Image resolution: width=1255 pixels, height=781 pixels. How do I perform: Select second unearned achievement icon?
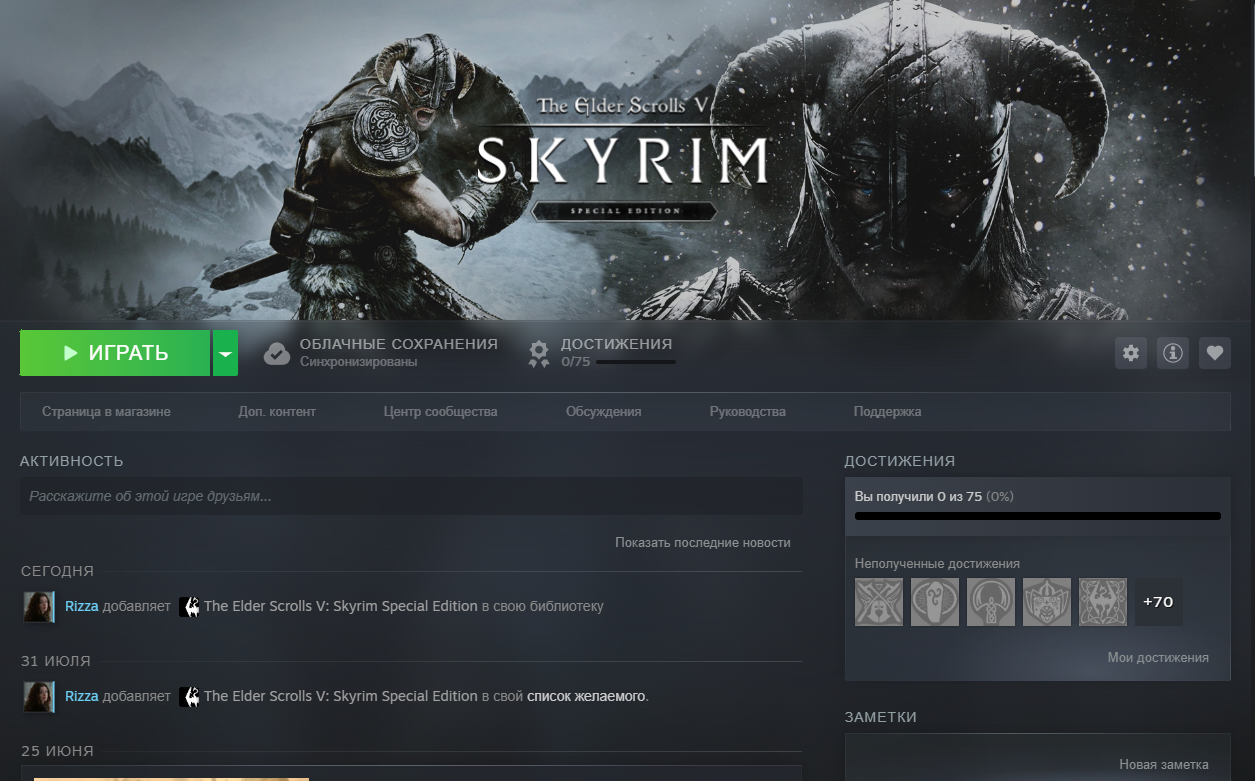(x=935, y=602)
